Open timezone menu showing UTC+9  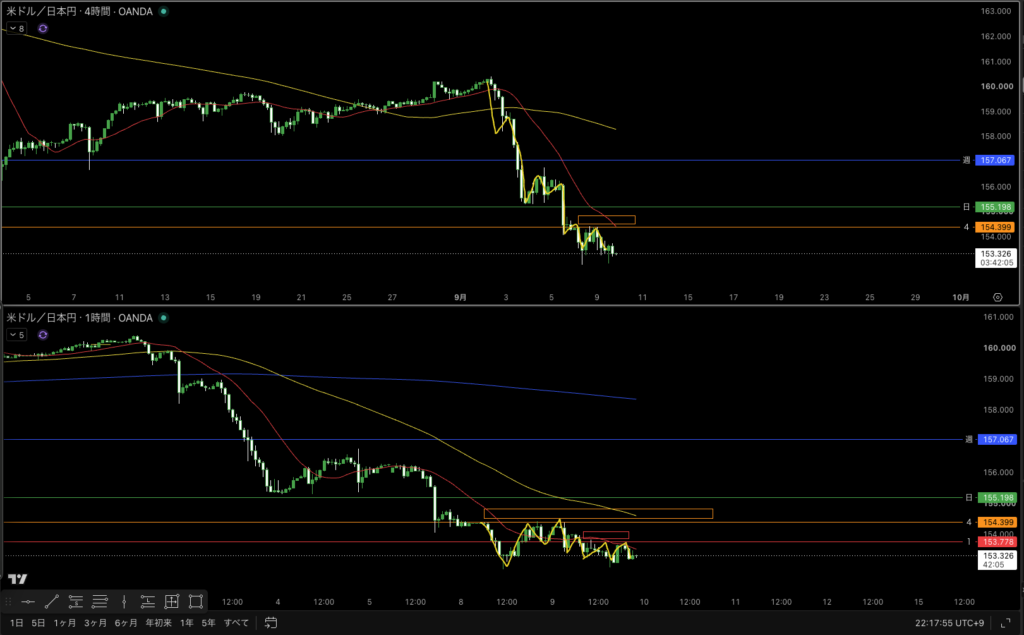pos(950,623)
